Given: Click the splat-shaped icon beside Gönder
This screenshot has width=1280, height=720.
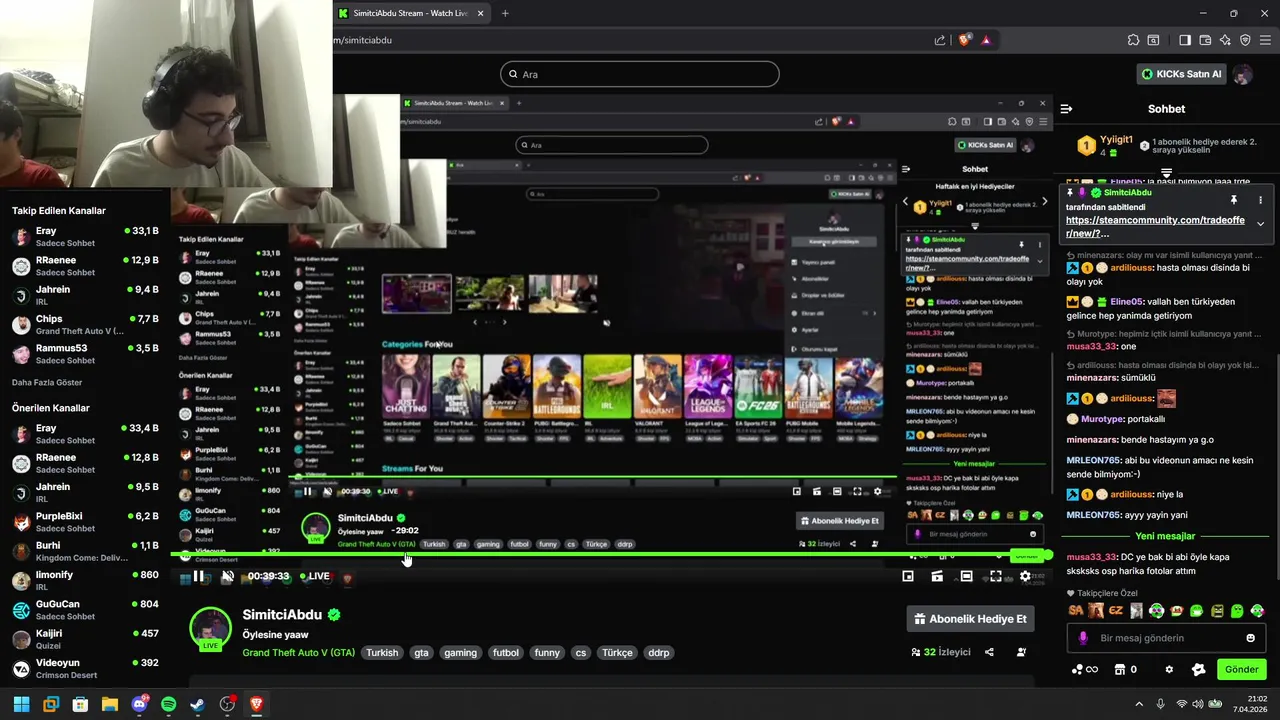Looking at the screenshot, I should (x=1198, y=669).
